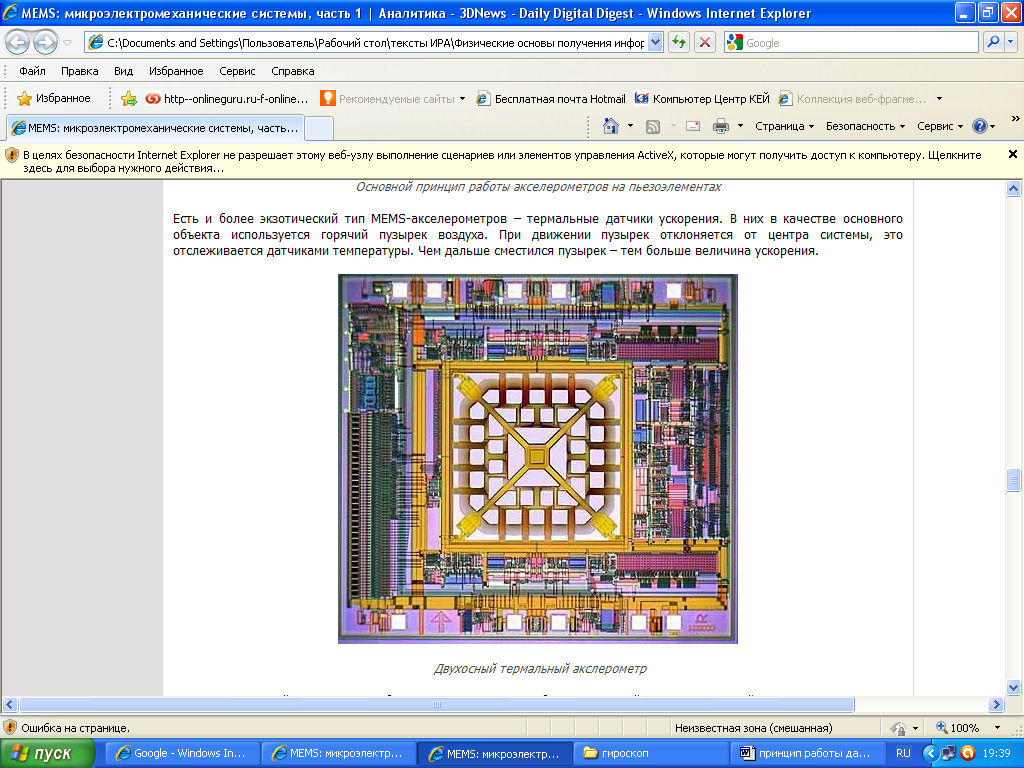Print the page with printer icon
Viewport: 1024px width, 768px height.
[720, 126]
